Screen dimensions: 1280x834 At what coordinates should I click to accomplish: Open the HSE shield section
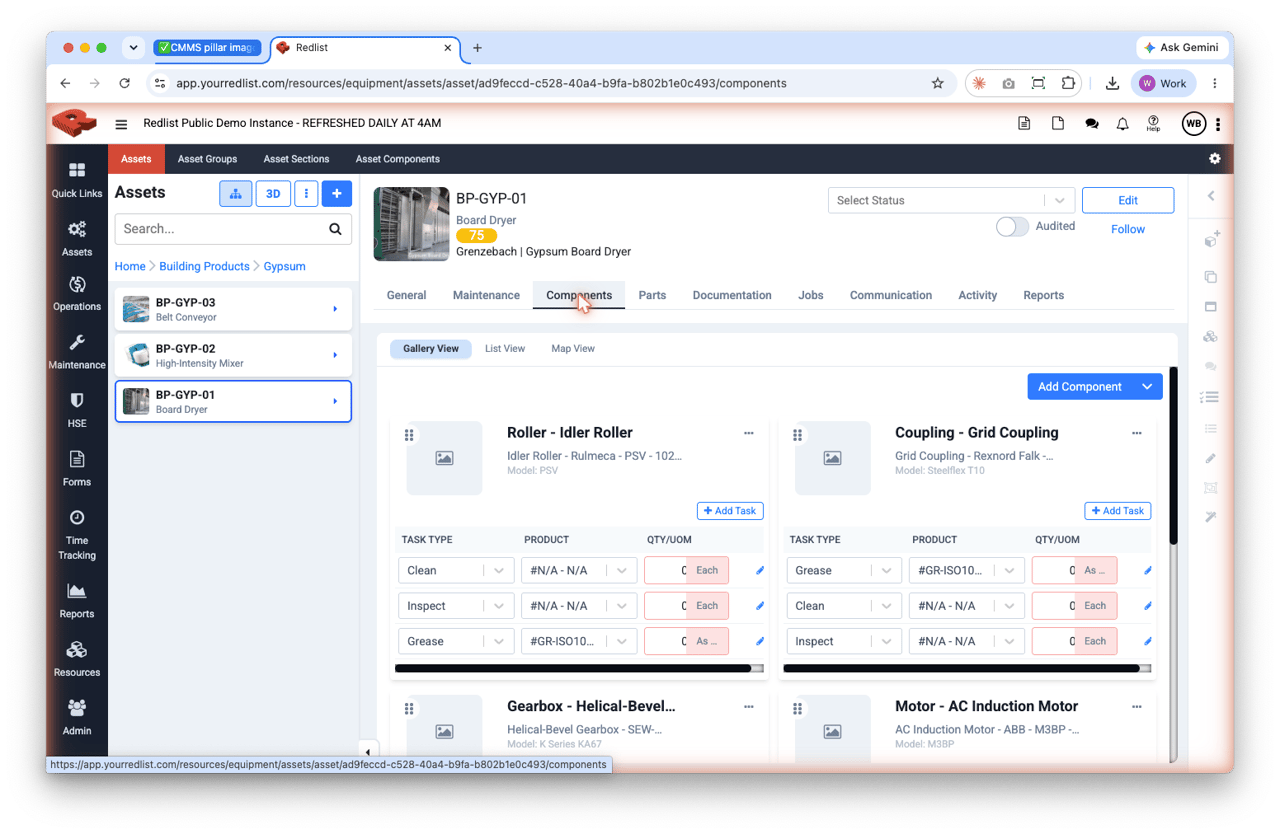click(x=77, y=410)
